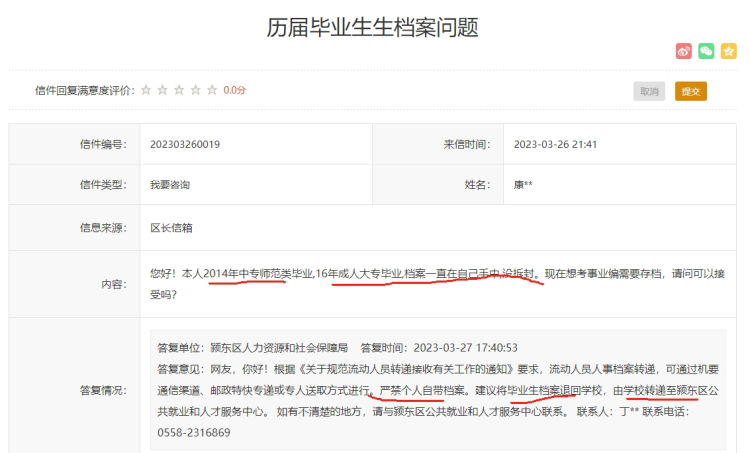Image resolution: width=750 pixels, height=453 pixels.
Task: Click the 区长信箱 information source value
Action: (x=169, y=228)
